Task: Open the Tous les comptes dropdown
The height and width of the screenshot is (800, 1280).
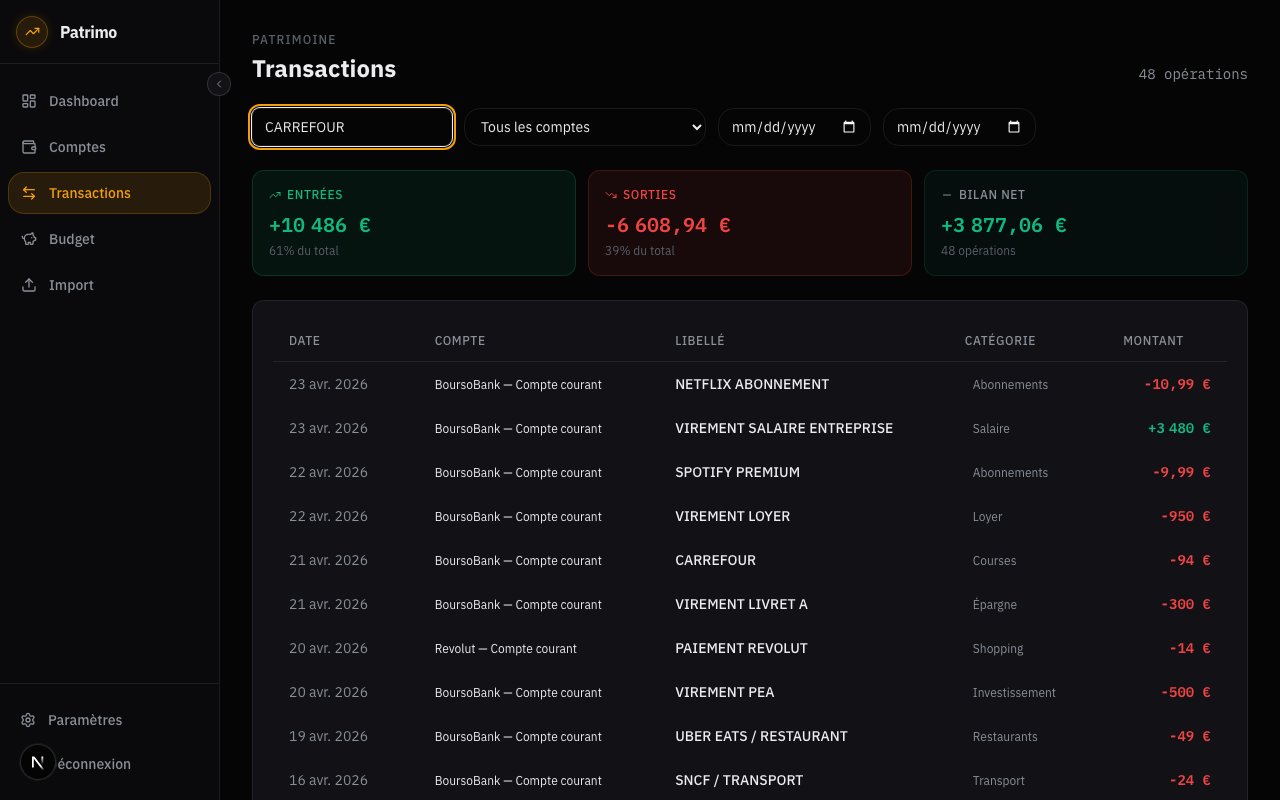Action: (585, 127)
